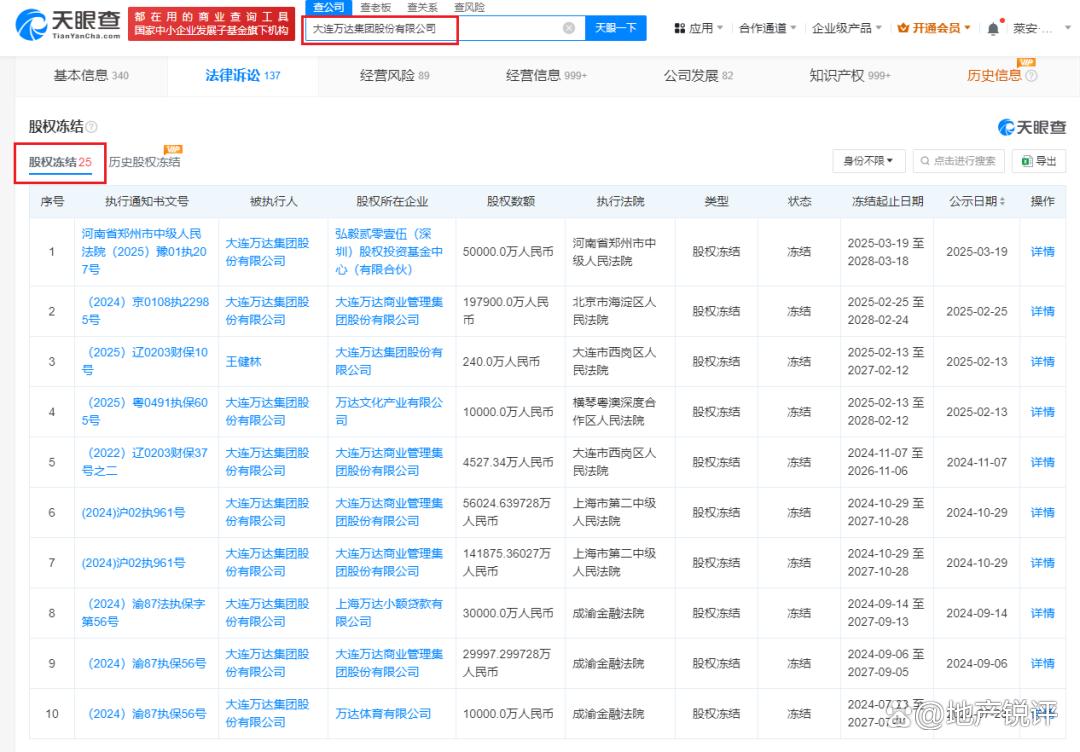Open the 应用 dropdown menu
Viewport: 1080px width, 752px height.
698,28
